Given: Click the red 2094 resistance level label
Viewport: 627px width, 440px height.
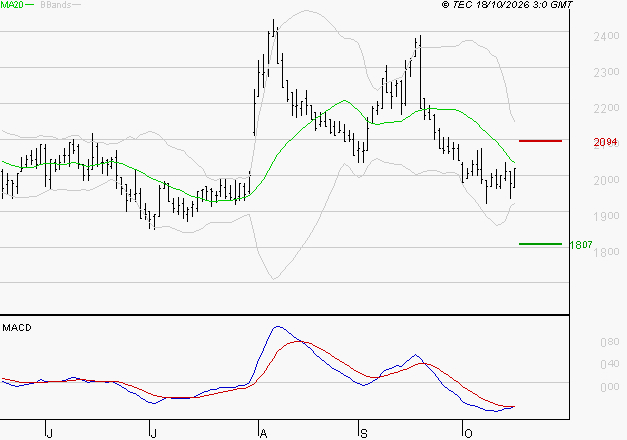Looking at the screenshot, I should coord(605,142).
